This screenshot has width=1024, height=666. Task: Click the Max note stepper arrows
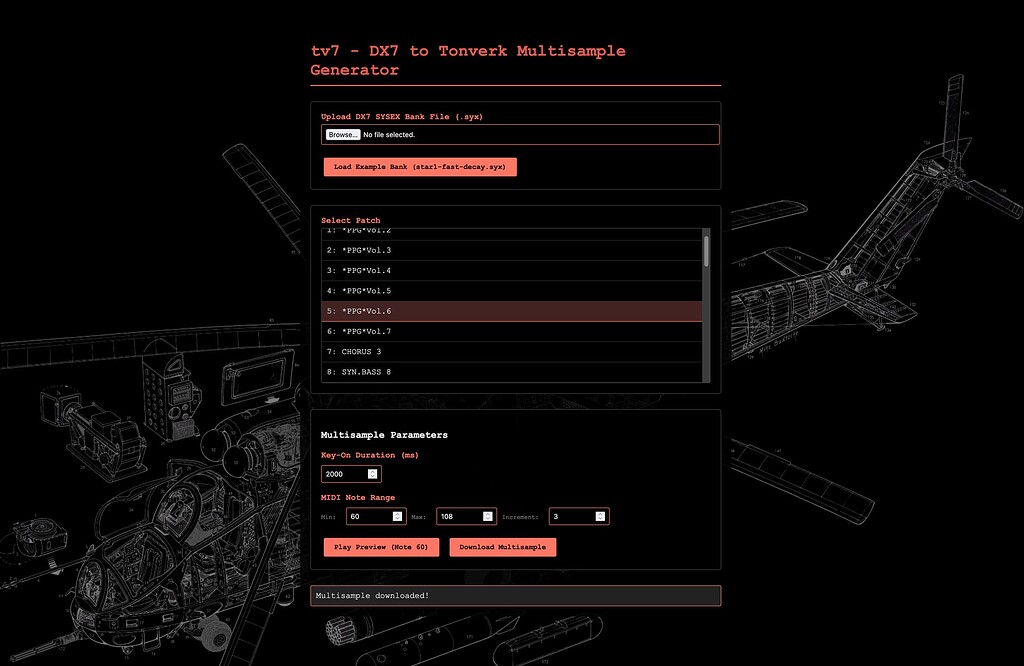tap(487, 516)
